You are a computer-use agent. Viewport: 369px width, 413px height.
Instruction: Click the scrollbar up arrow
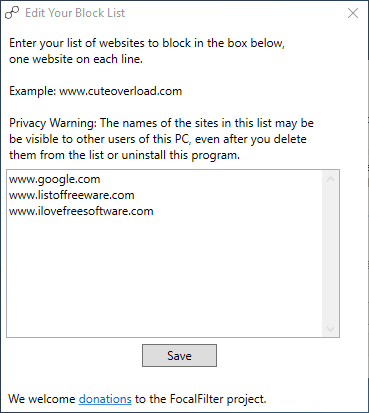tap(330, 179)
